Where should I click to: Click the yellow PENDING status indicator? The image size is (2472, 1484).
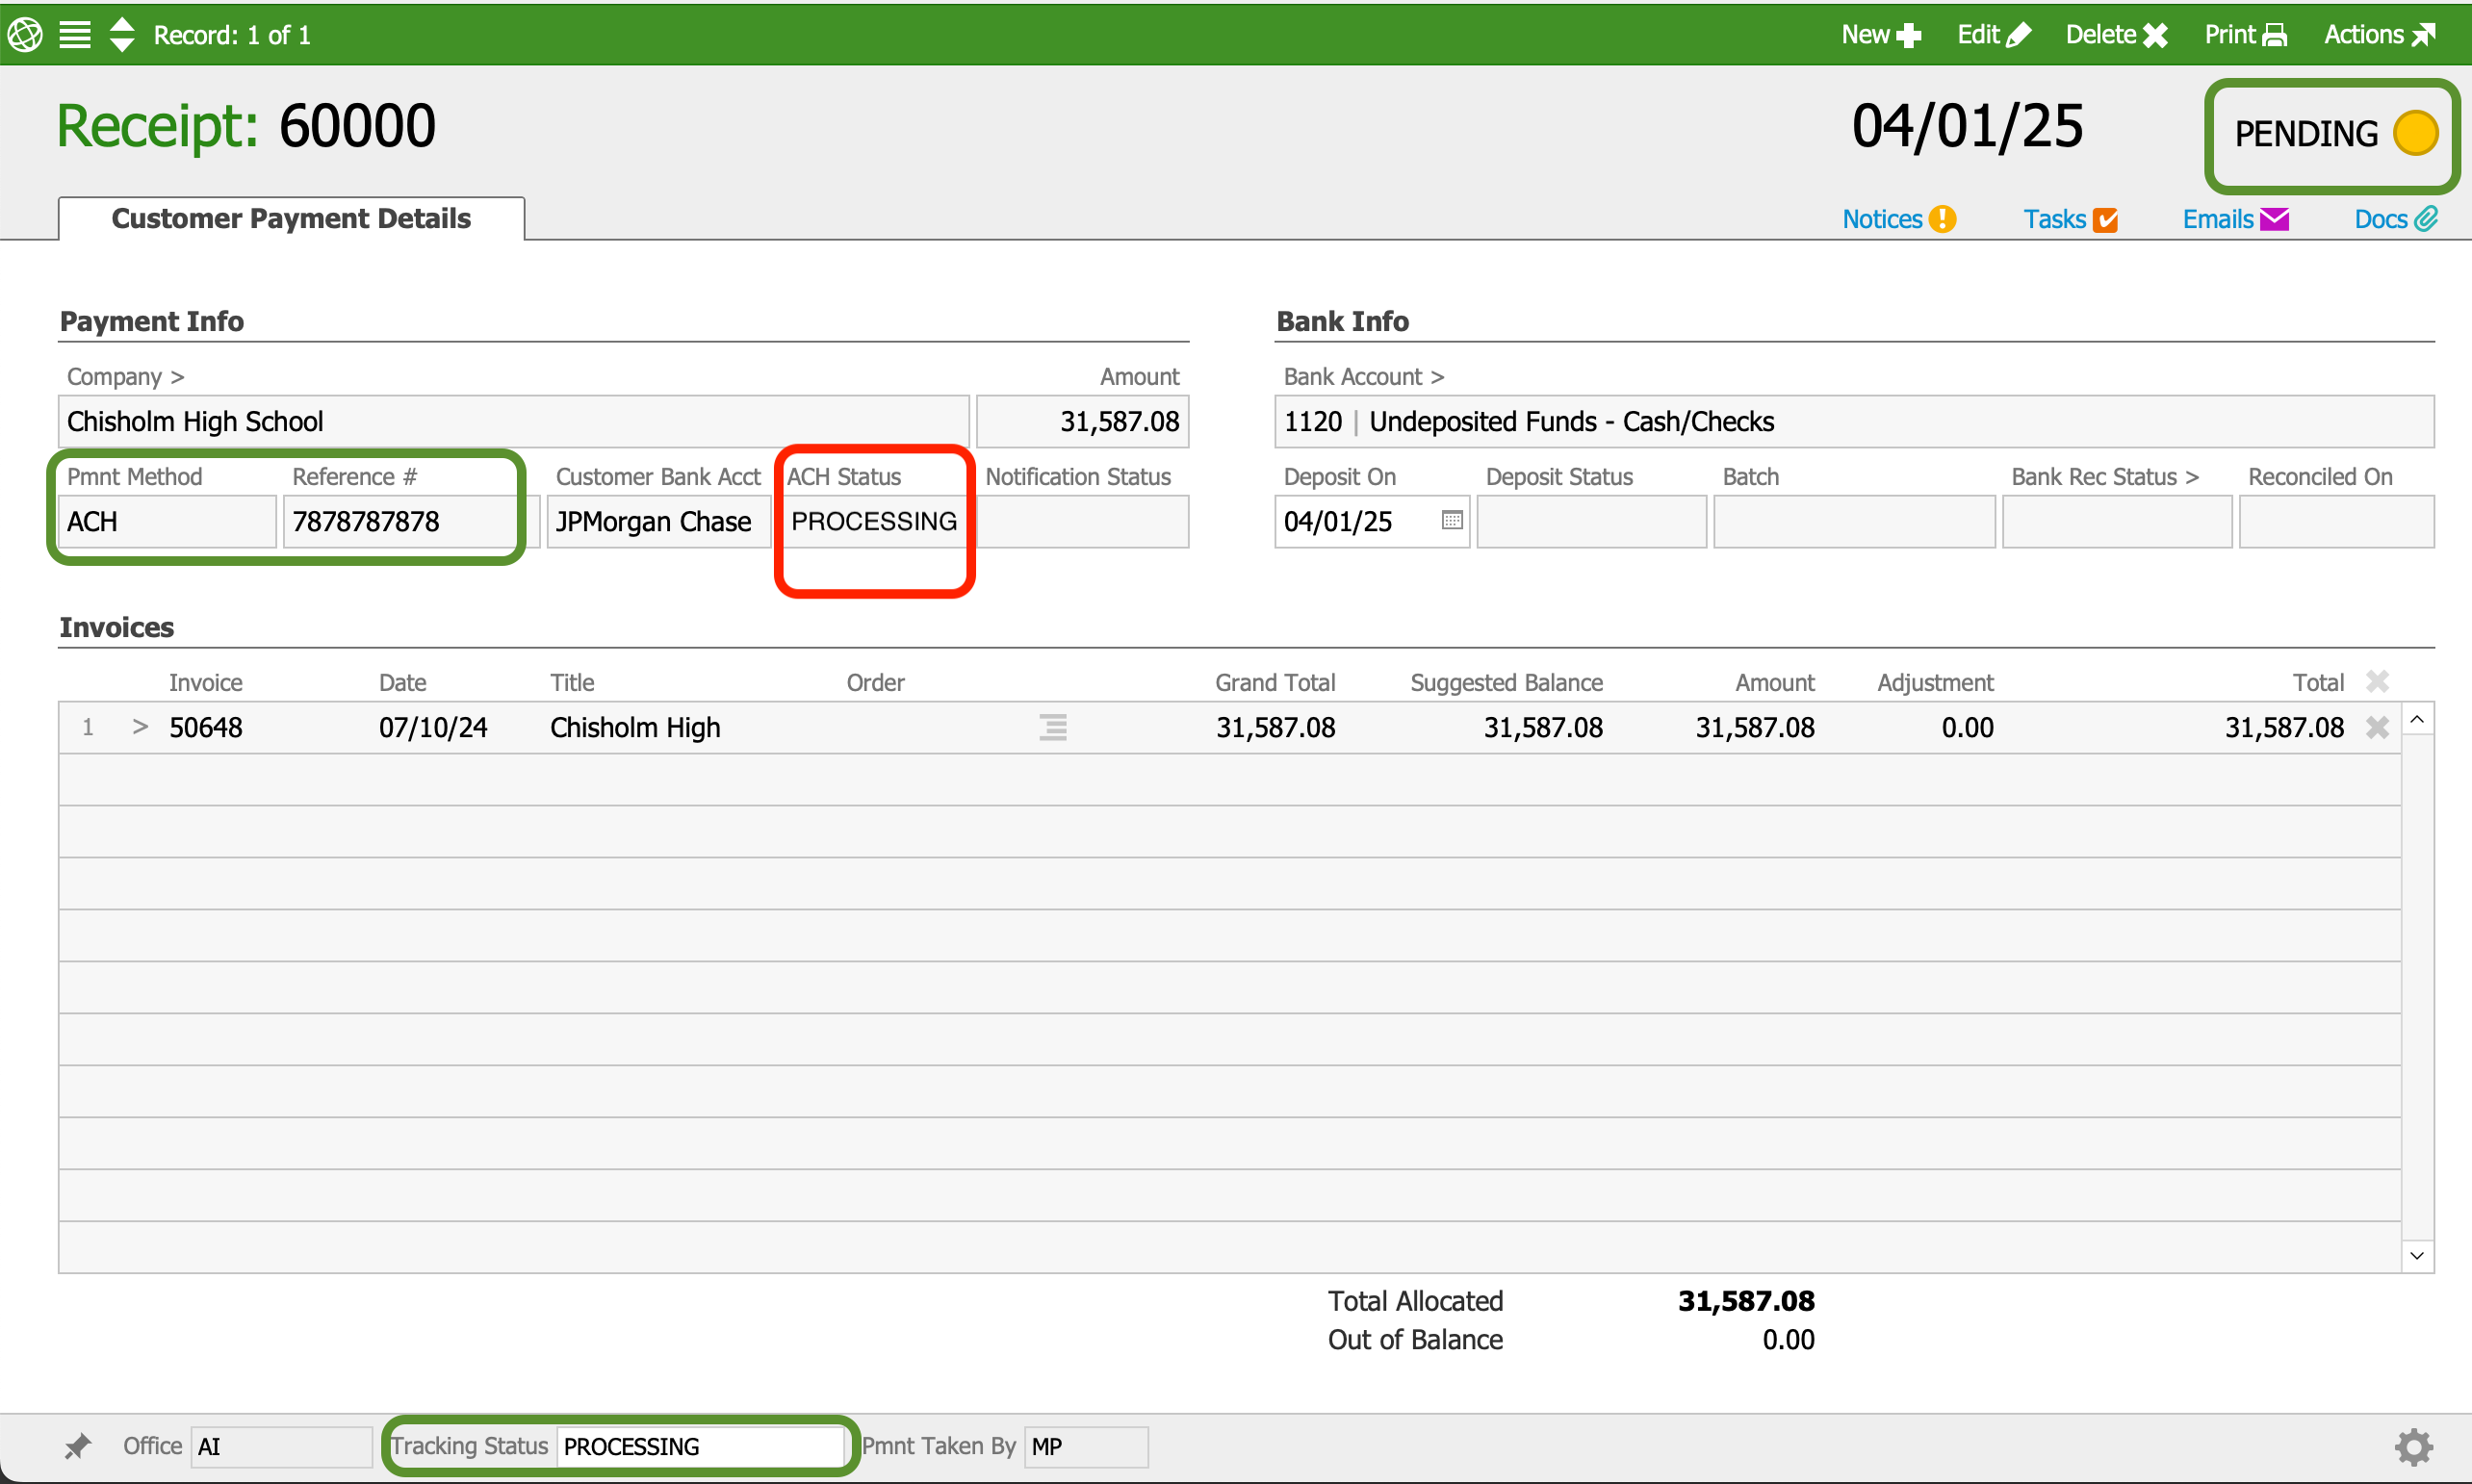tap(2415, 133)
